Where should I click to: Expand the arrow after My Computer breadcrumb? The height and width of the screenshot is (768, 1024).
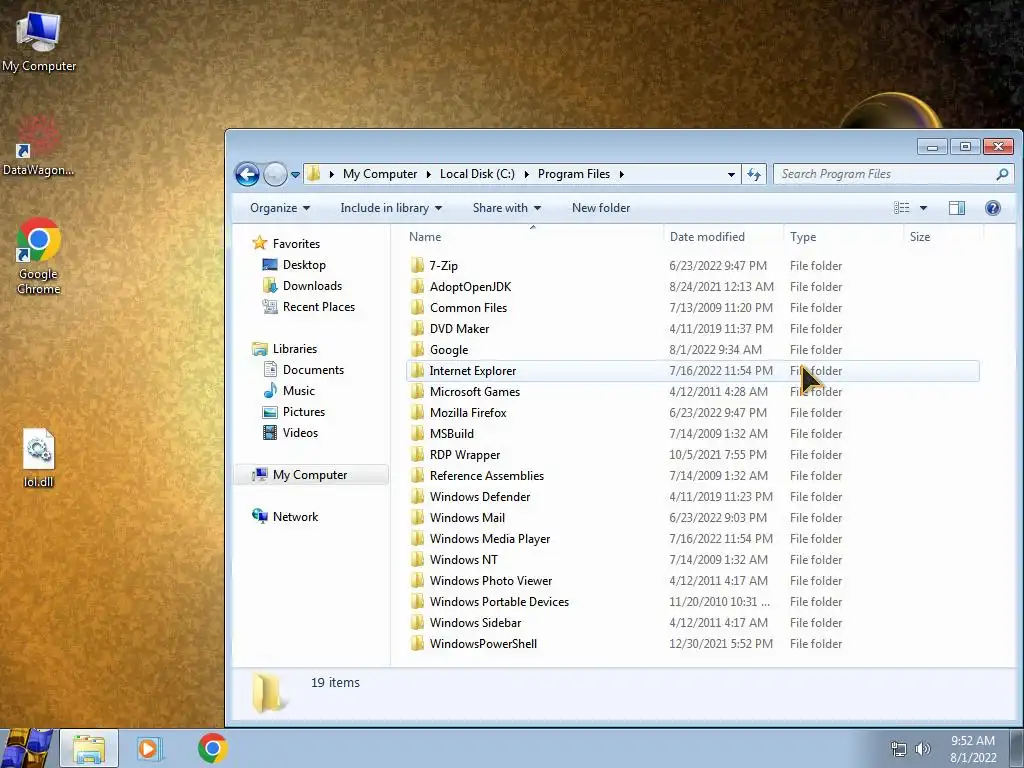click(x=428, y=174)
